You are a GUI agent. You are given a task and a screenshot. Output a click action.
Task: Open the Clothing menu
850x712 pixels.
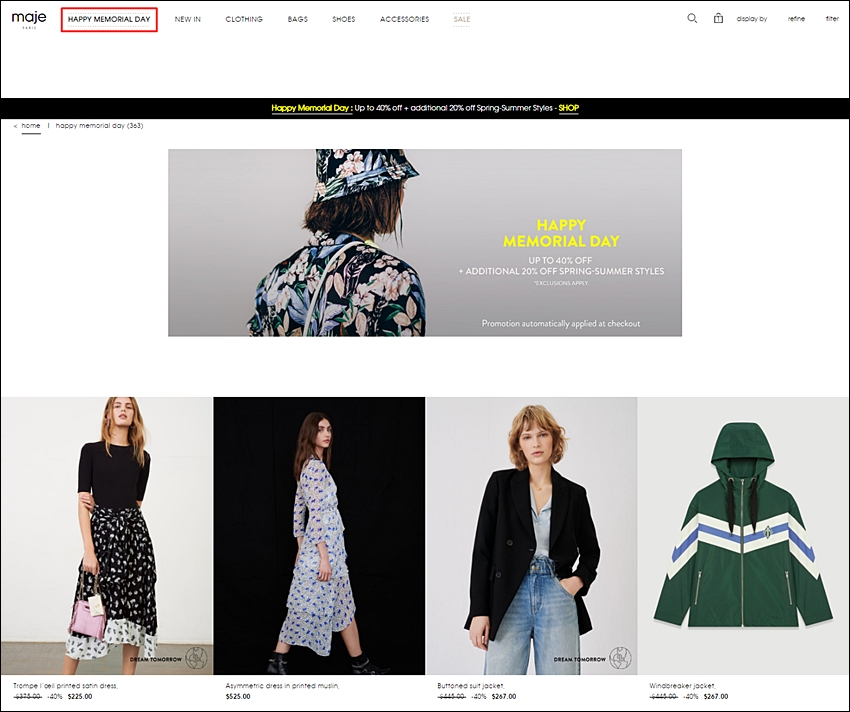[x=244, y=20]
